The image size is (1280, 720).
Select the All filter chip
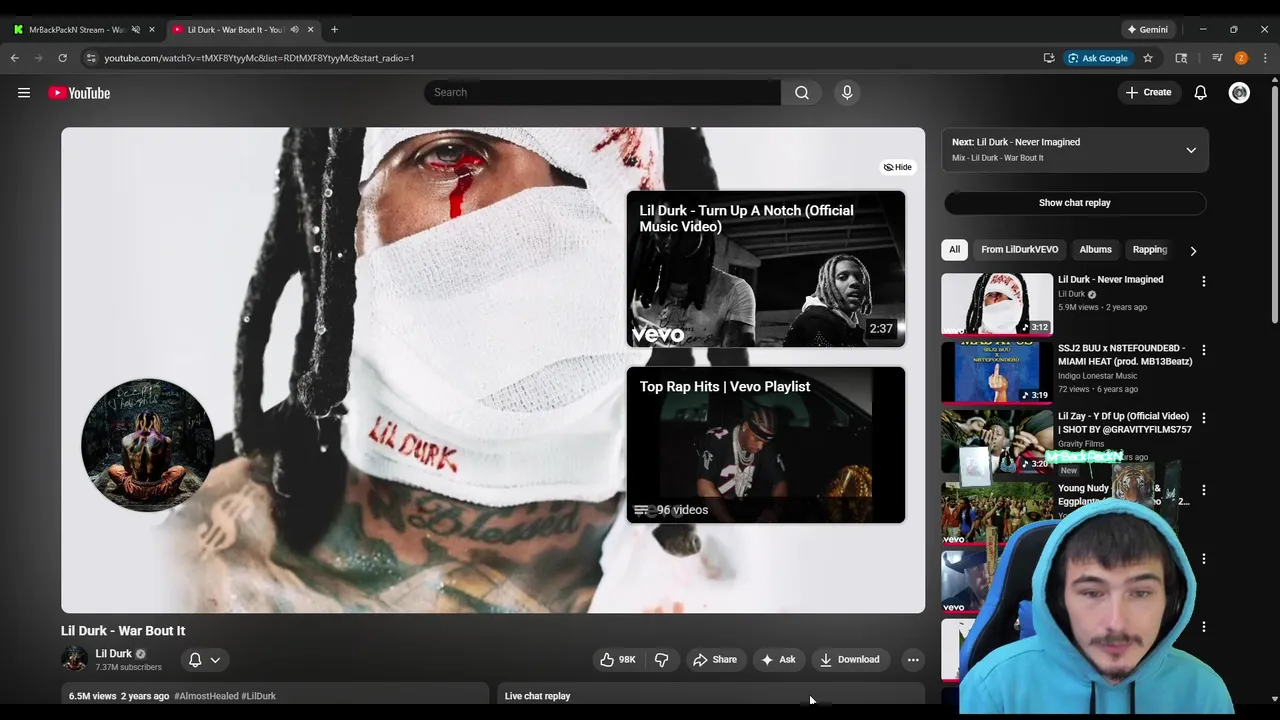tap(955, 250)
